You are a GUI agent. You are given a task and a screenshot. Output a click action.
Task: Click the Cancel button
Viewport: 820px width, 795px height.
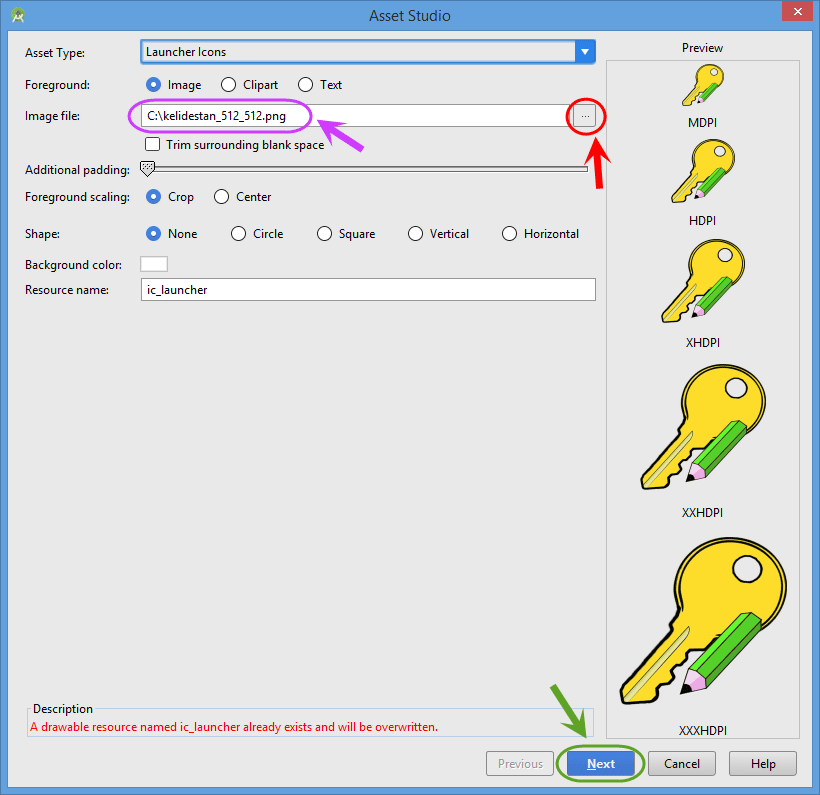pos(681,764)
